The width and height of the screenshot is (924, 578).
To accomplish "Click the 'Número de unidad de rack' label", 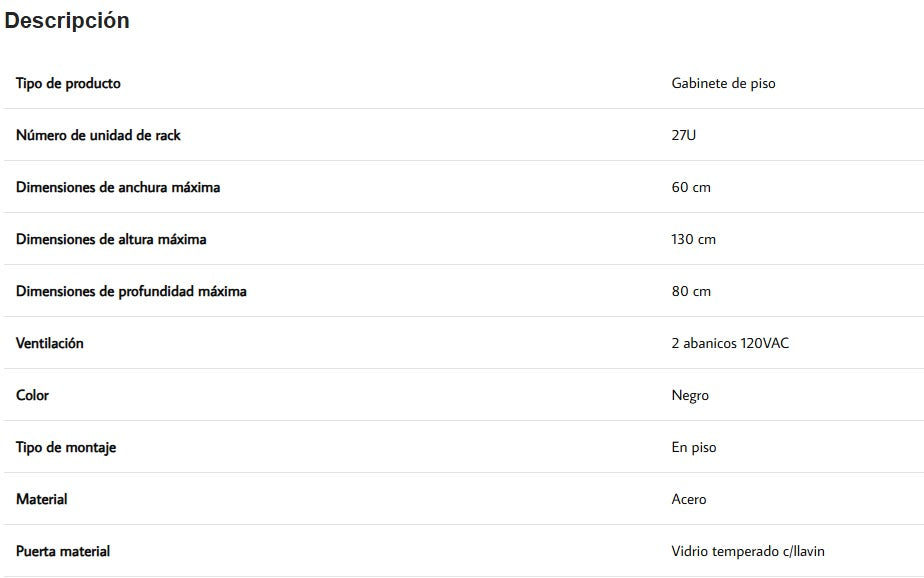I will pyautogui.click(x=98, y=135).
